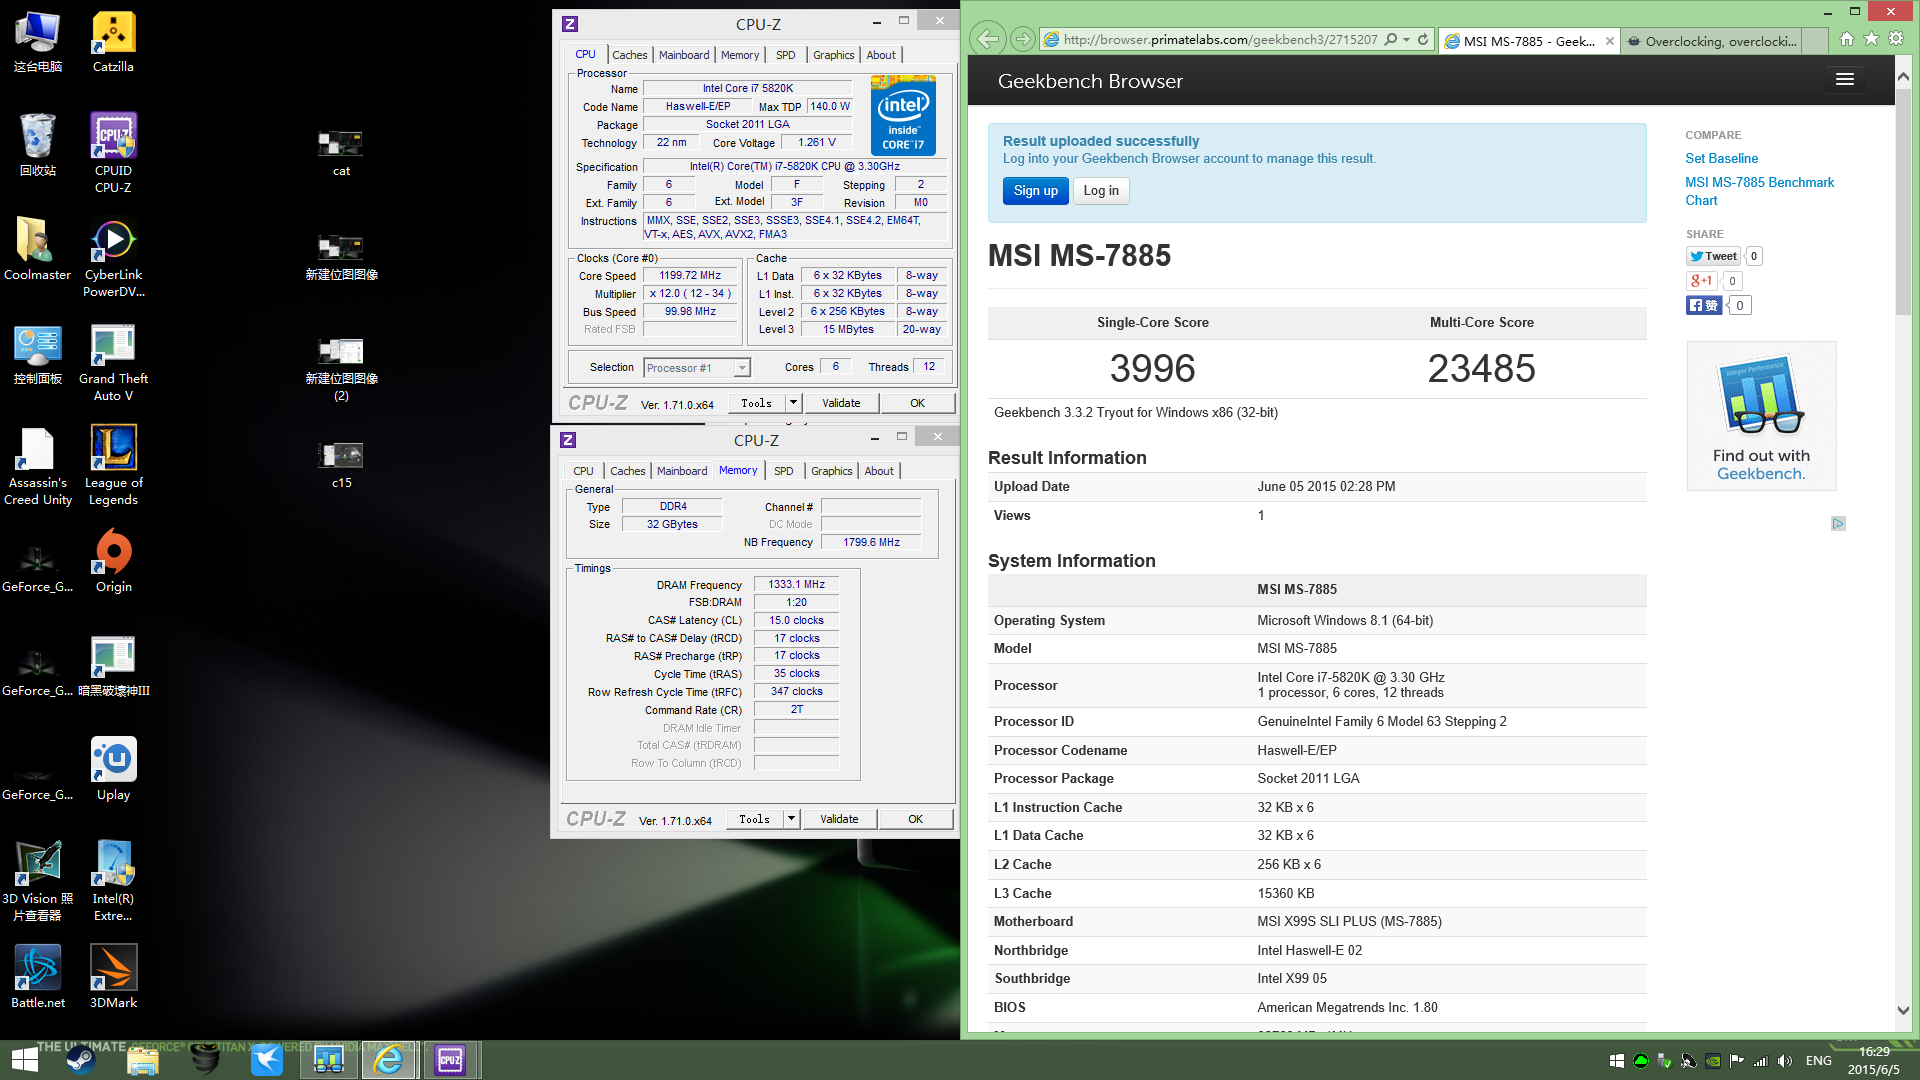Click the Find out with Geekbench ad

[1761, 416]
